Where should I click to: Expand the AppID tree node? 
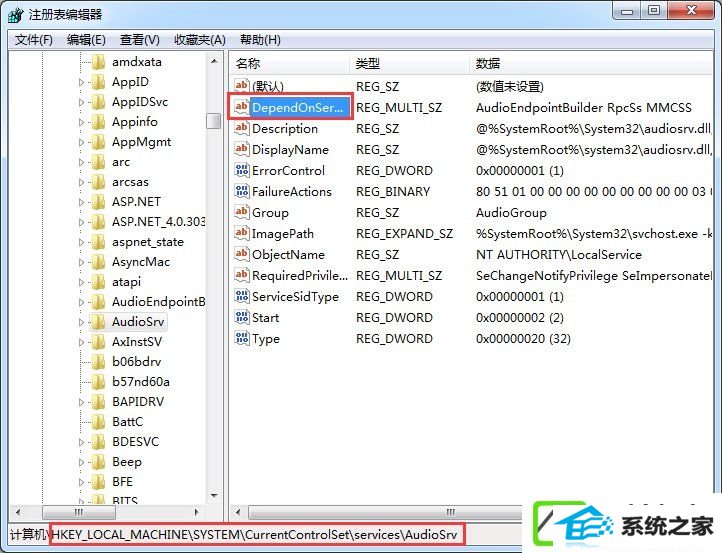pos(82,82)
